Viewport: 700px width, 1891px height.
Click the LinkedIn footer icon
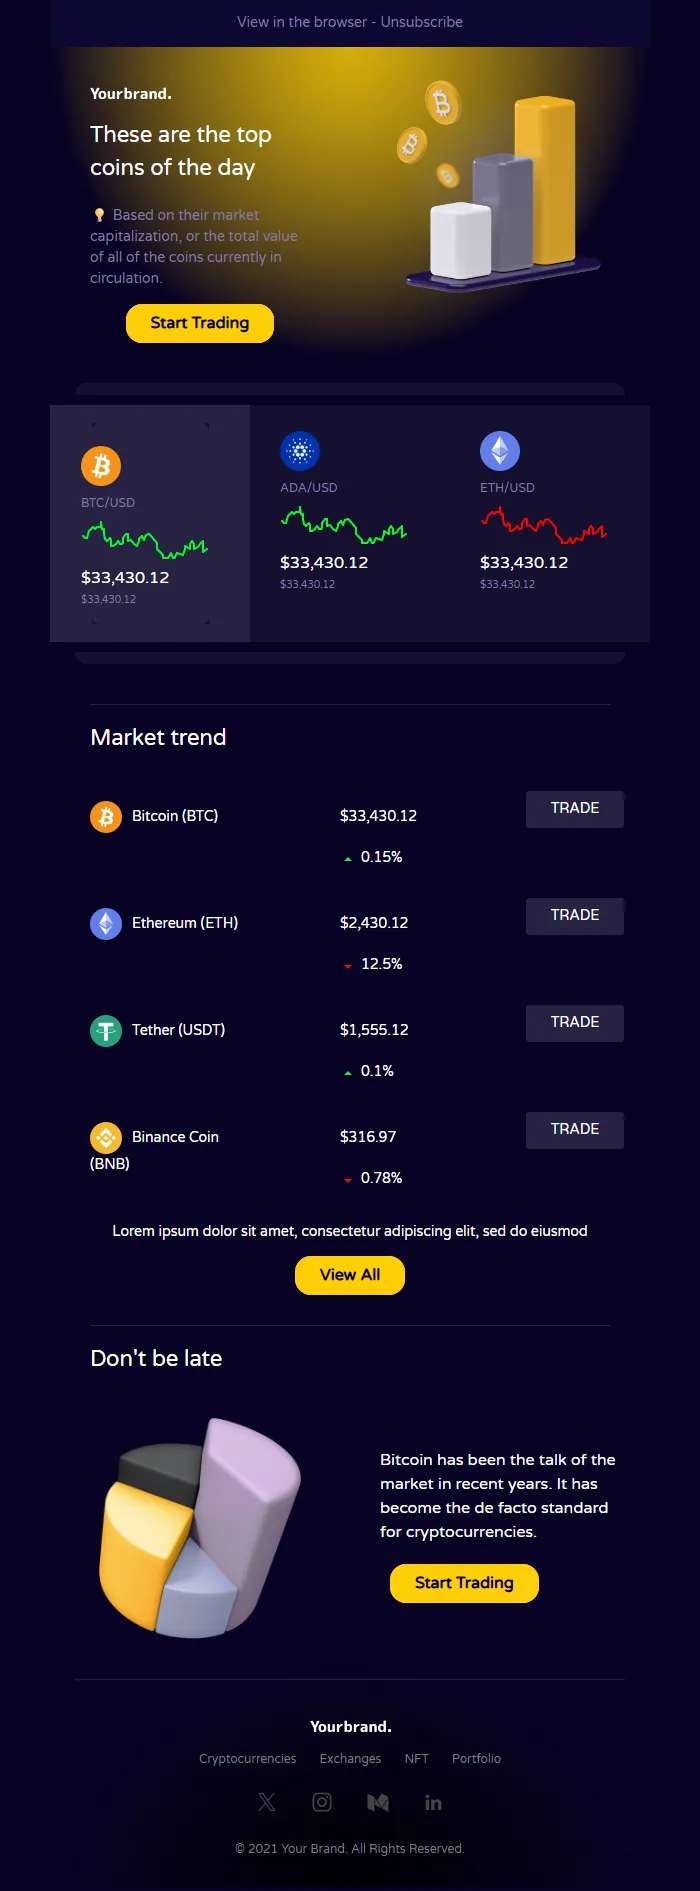coord(433,1802)
